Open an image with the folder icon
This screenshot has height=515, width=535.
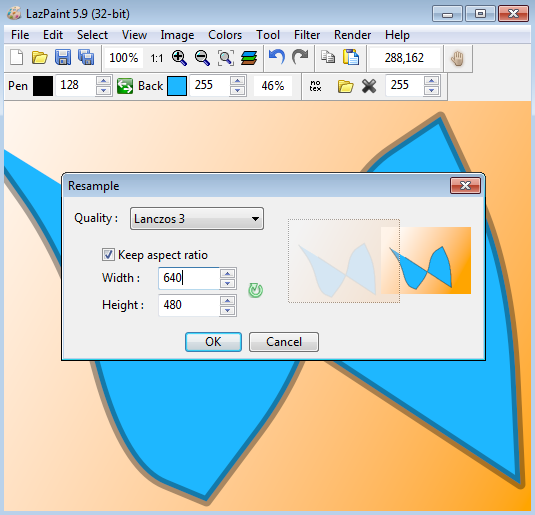pyautogui.click(x=40, y=57)
